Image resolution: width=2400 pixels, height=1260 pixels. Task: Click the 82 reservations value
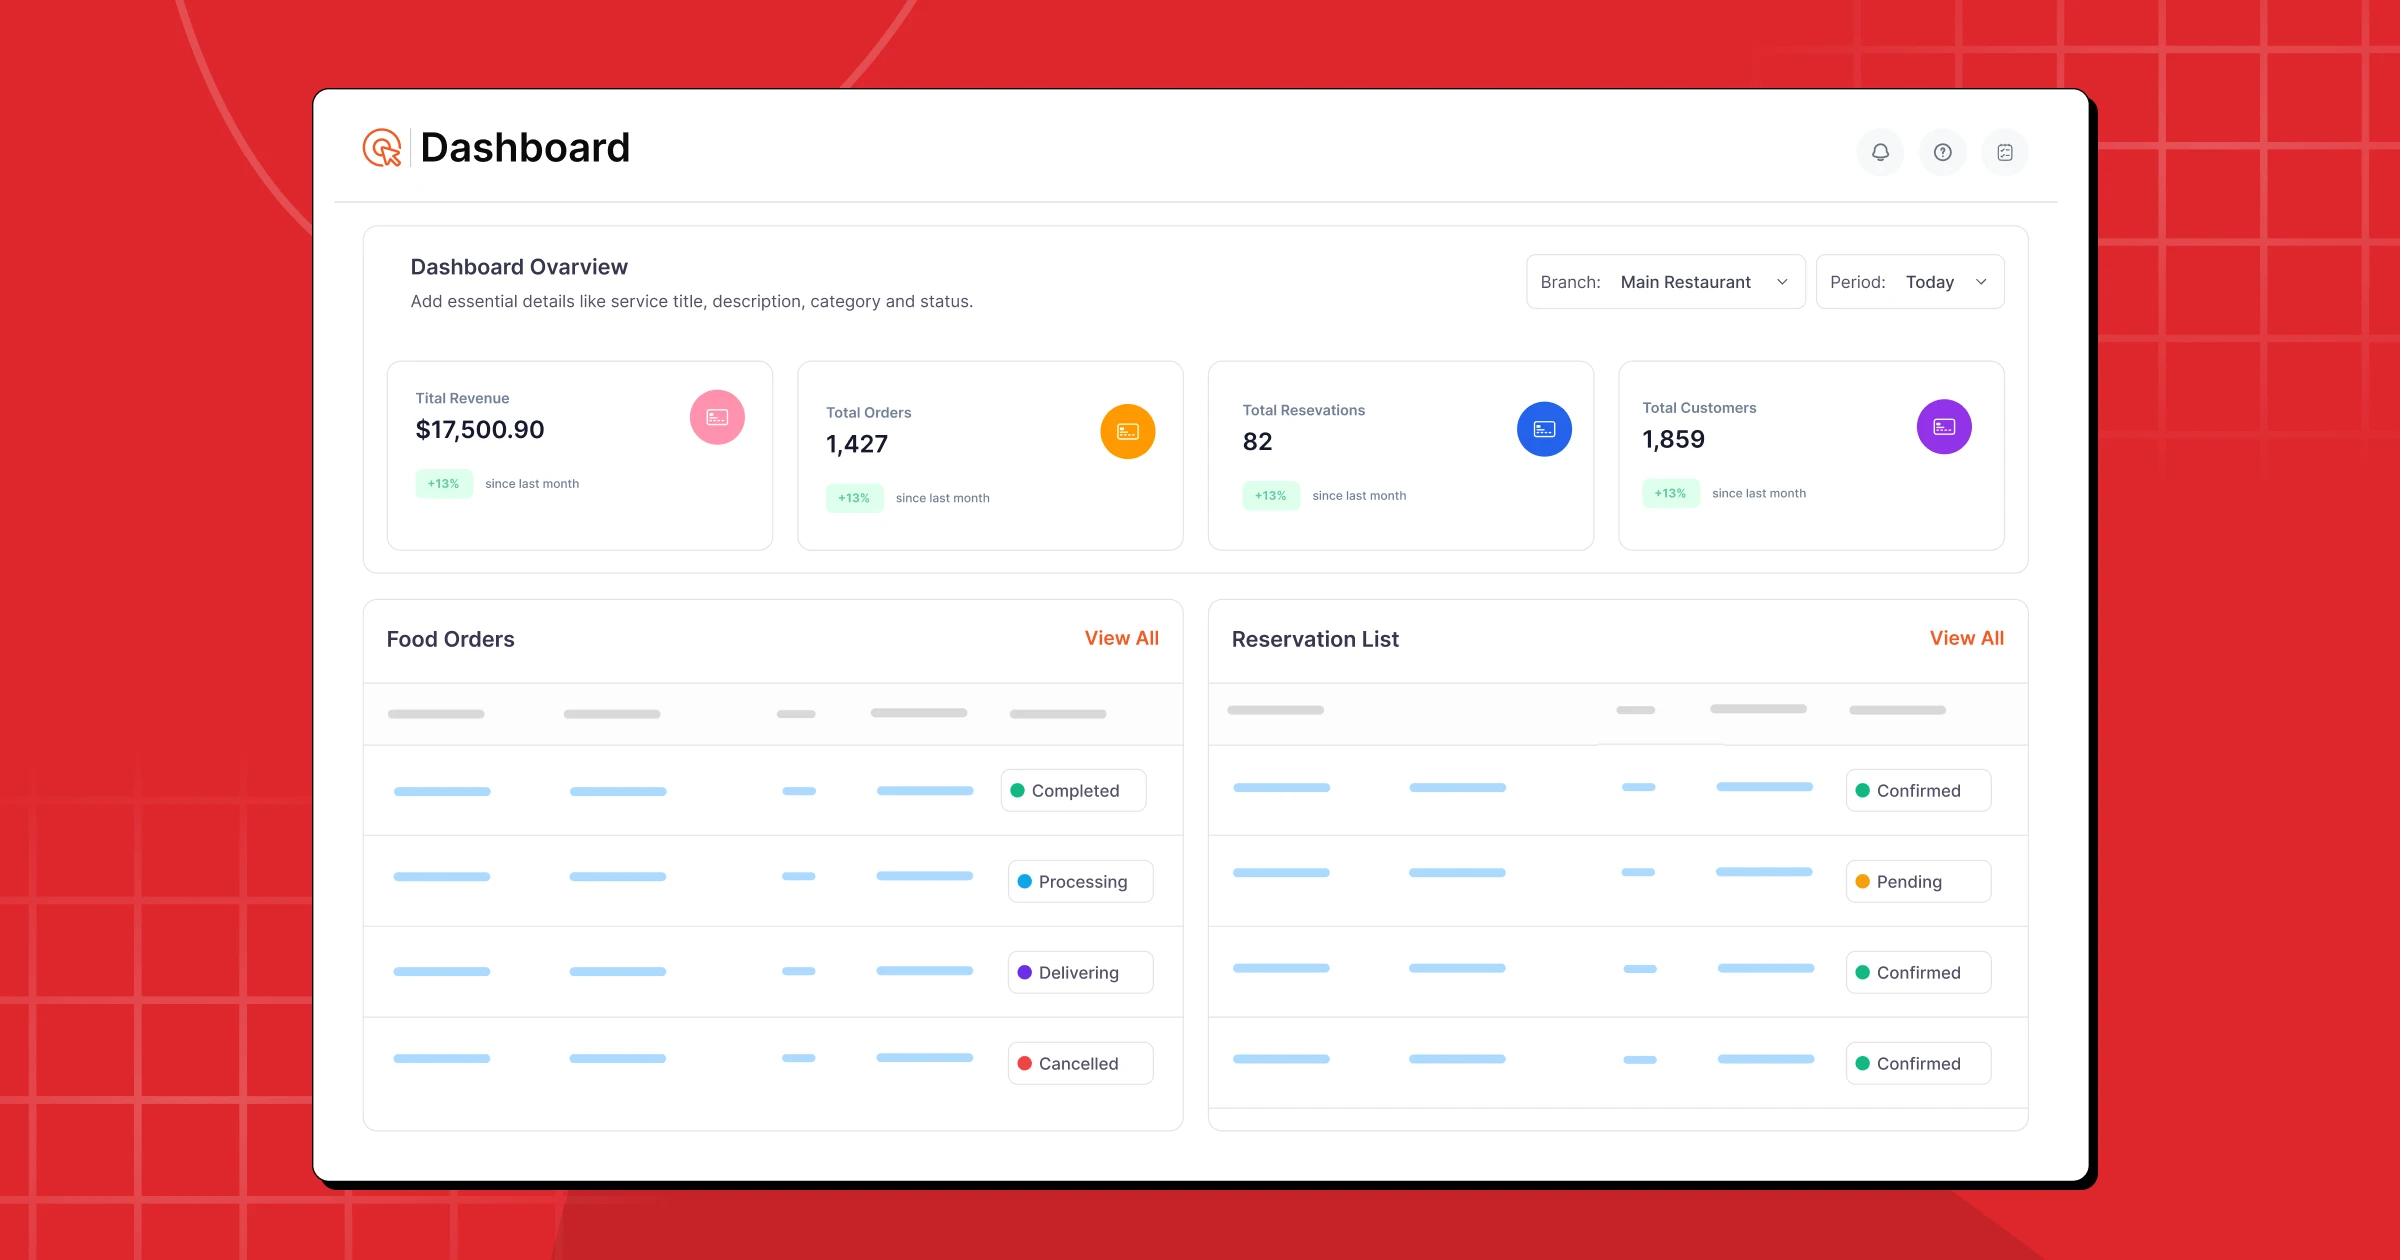click(1257, 441)
